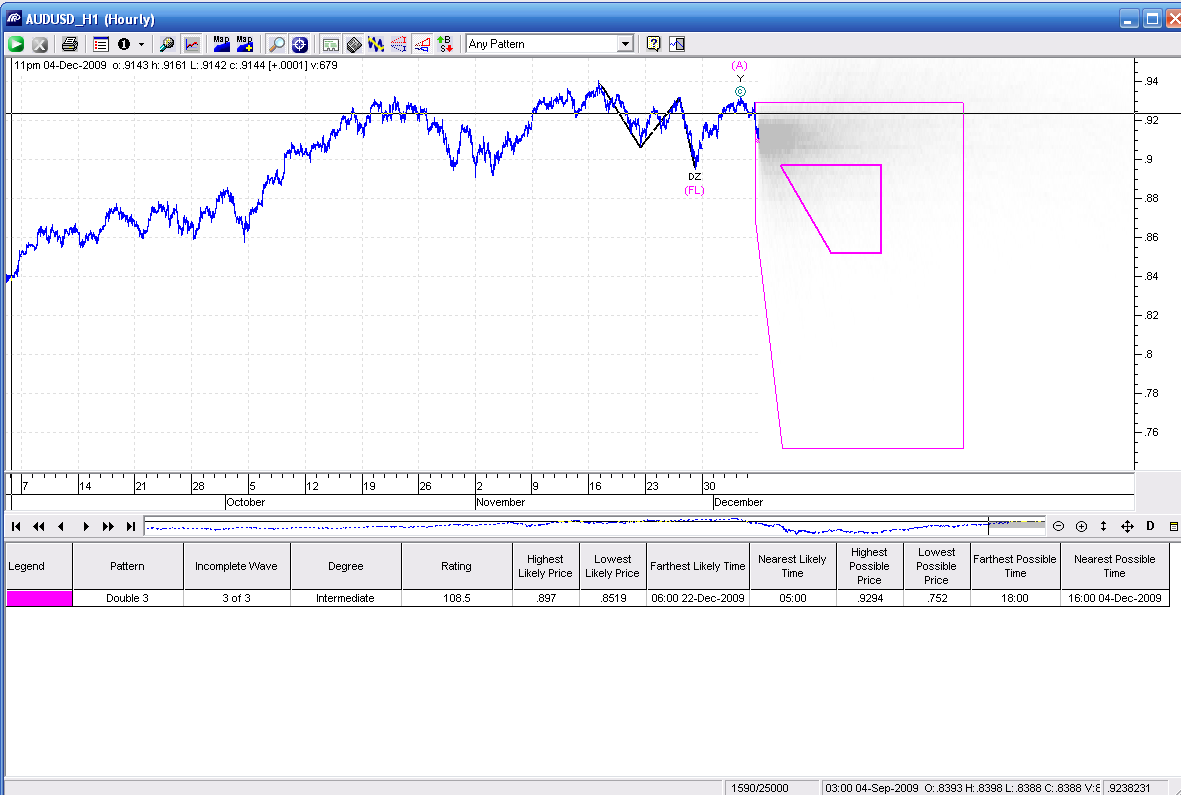The height and width of the screenshot is (795, 1181).
Task: Skip to the first bar of the chart
Action: point(17,526)
